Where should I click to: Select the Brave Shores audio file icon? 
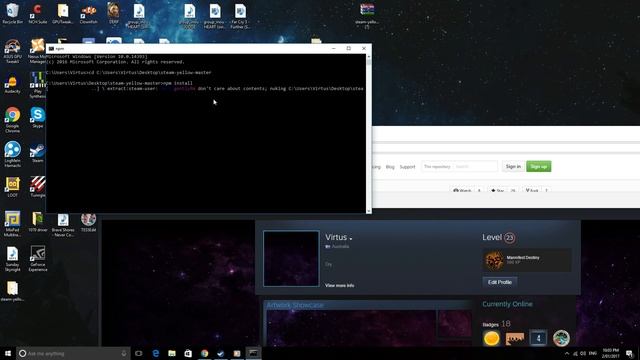[x=63, y=224]
